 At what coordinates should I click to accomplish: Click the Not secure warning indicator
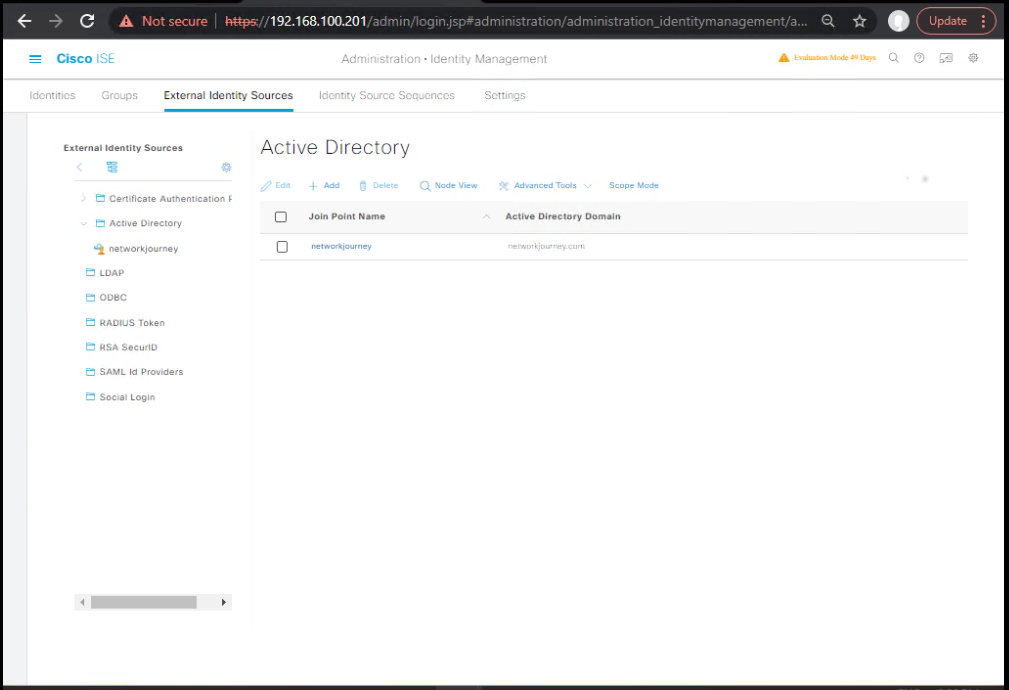163,21
